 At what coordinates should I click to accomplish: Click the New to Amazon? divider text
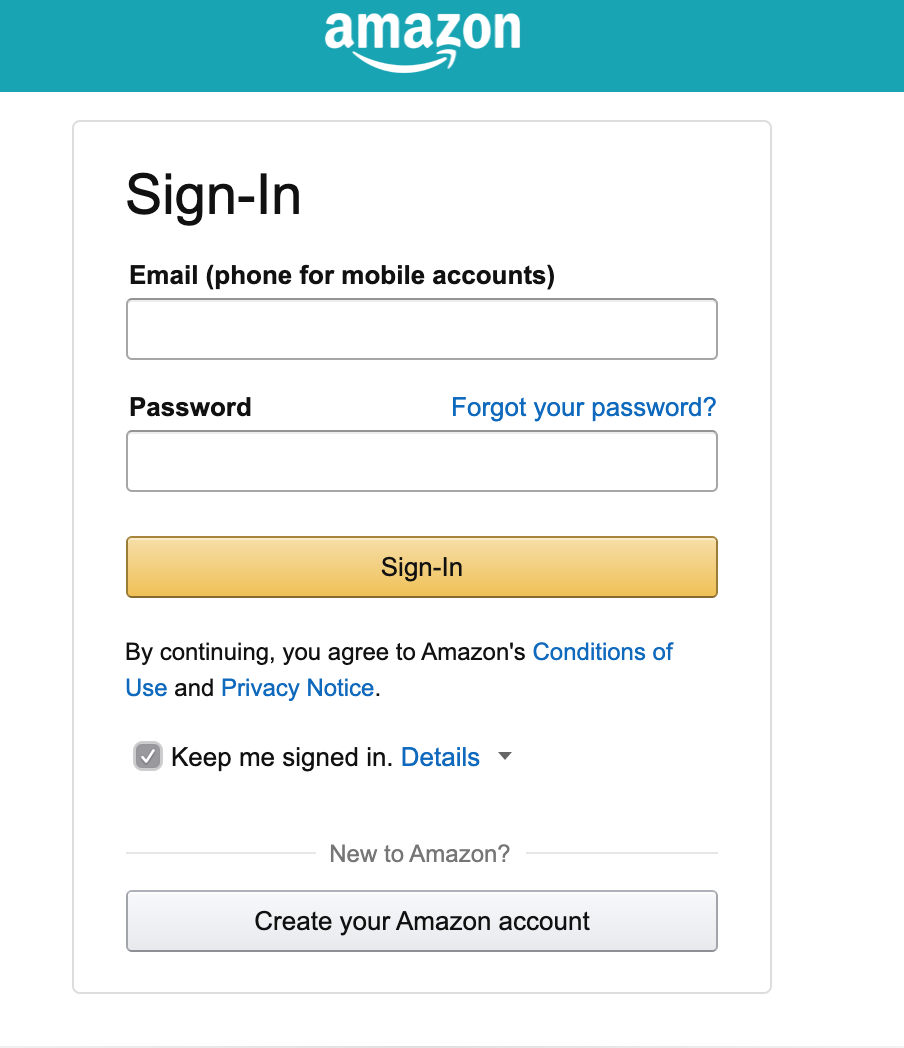[420, 854]
